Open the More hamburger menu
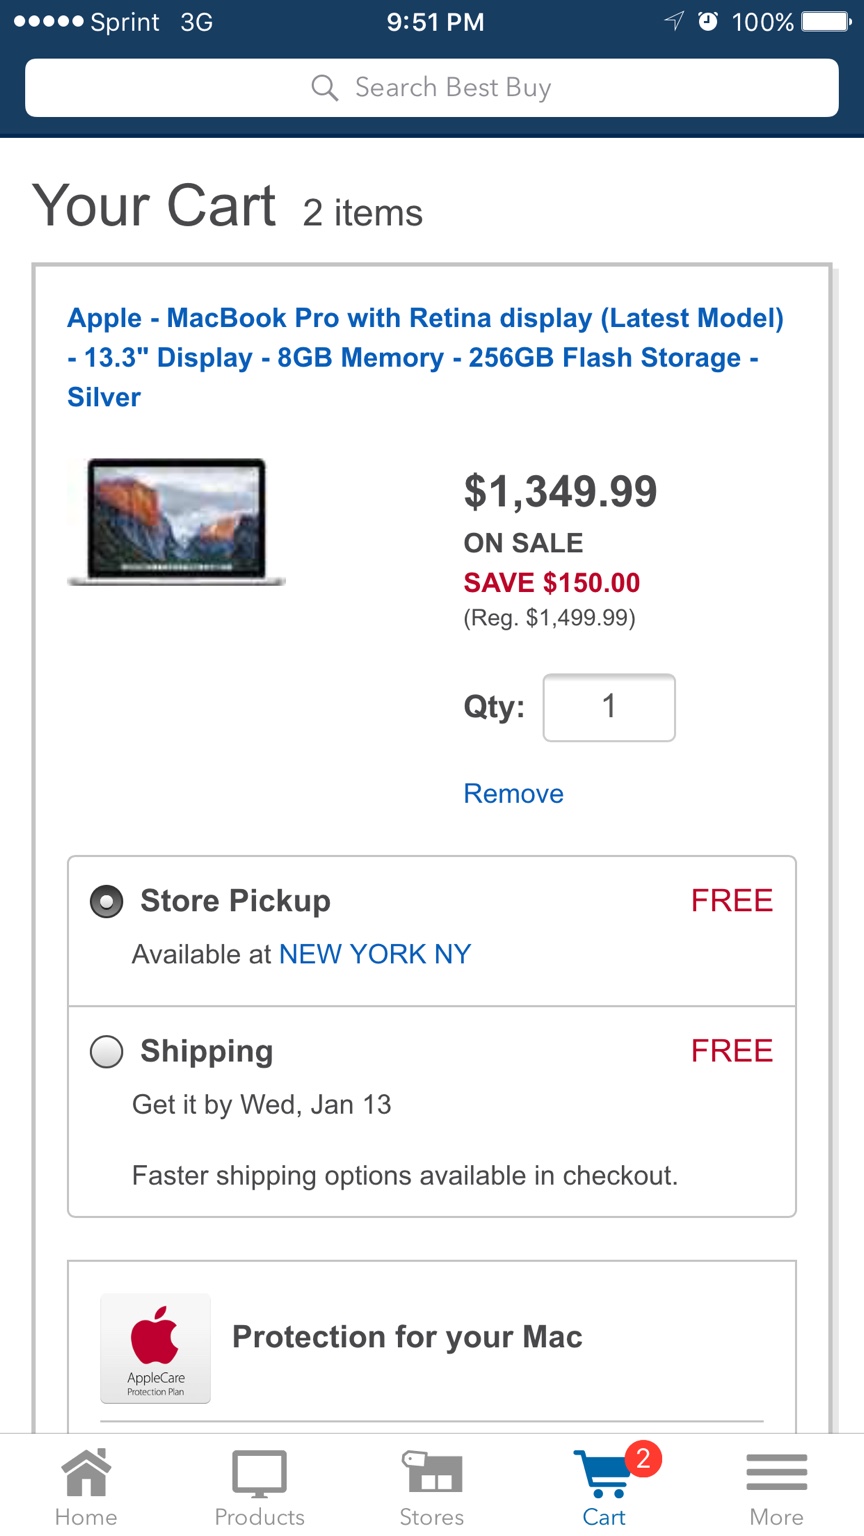Screen dimensions: 864x1536 [776, 1473]
